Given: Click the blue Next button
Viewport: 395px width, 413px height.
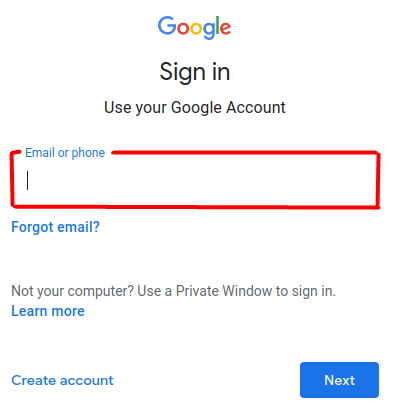Looking at the screenshot, I should (x=339, y=380).
